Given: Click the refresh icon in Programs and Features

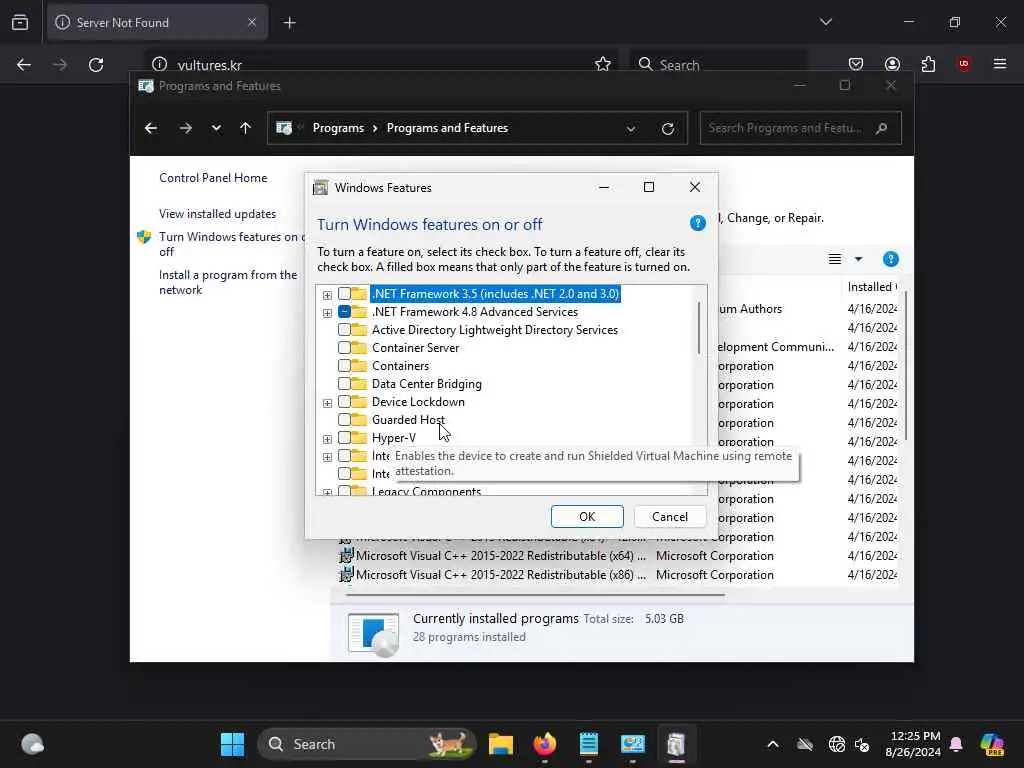Looking at the screenshot, I should coord(667,129).
